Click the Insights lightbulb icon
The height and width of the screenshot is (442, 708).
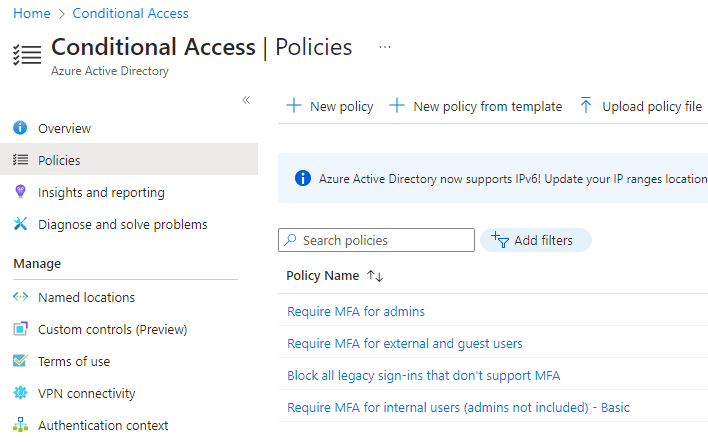point(20,191)
